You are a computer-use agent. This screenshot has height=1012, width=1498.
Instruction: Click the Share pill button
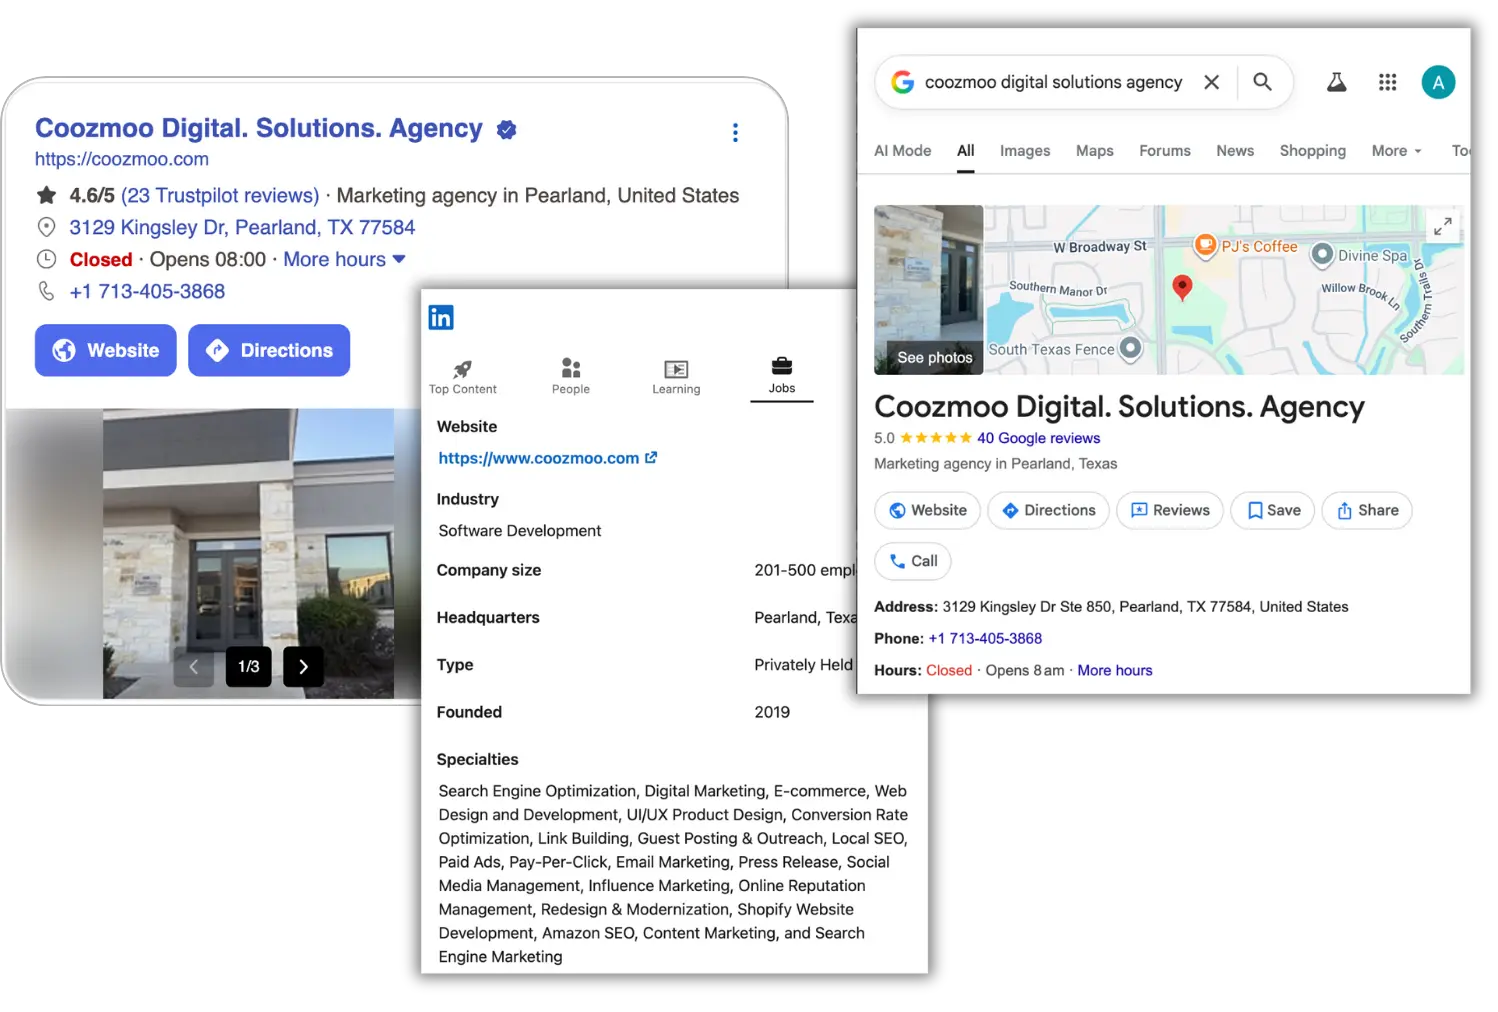1367,511
